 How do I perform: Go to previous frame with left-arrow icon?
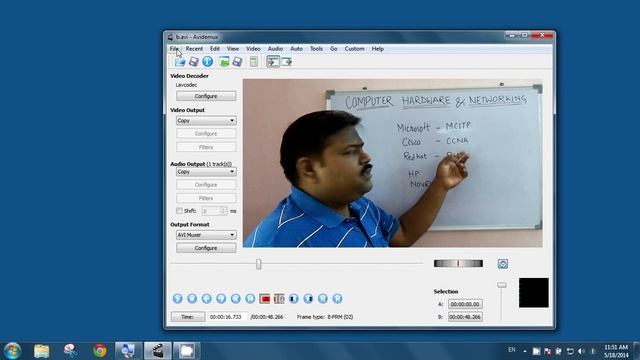pos(207,299)
